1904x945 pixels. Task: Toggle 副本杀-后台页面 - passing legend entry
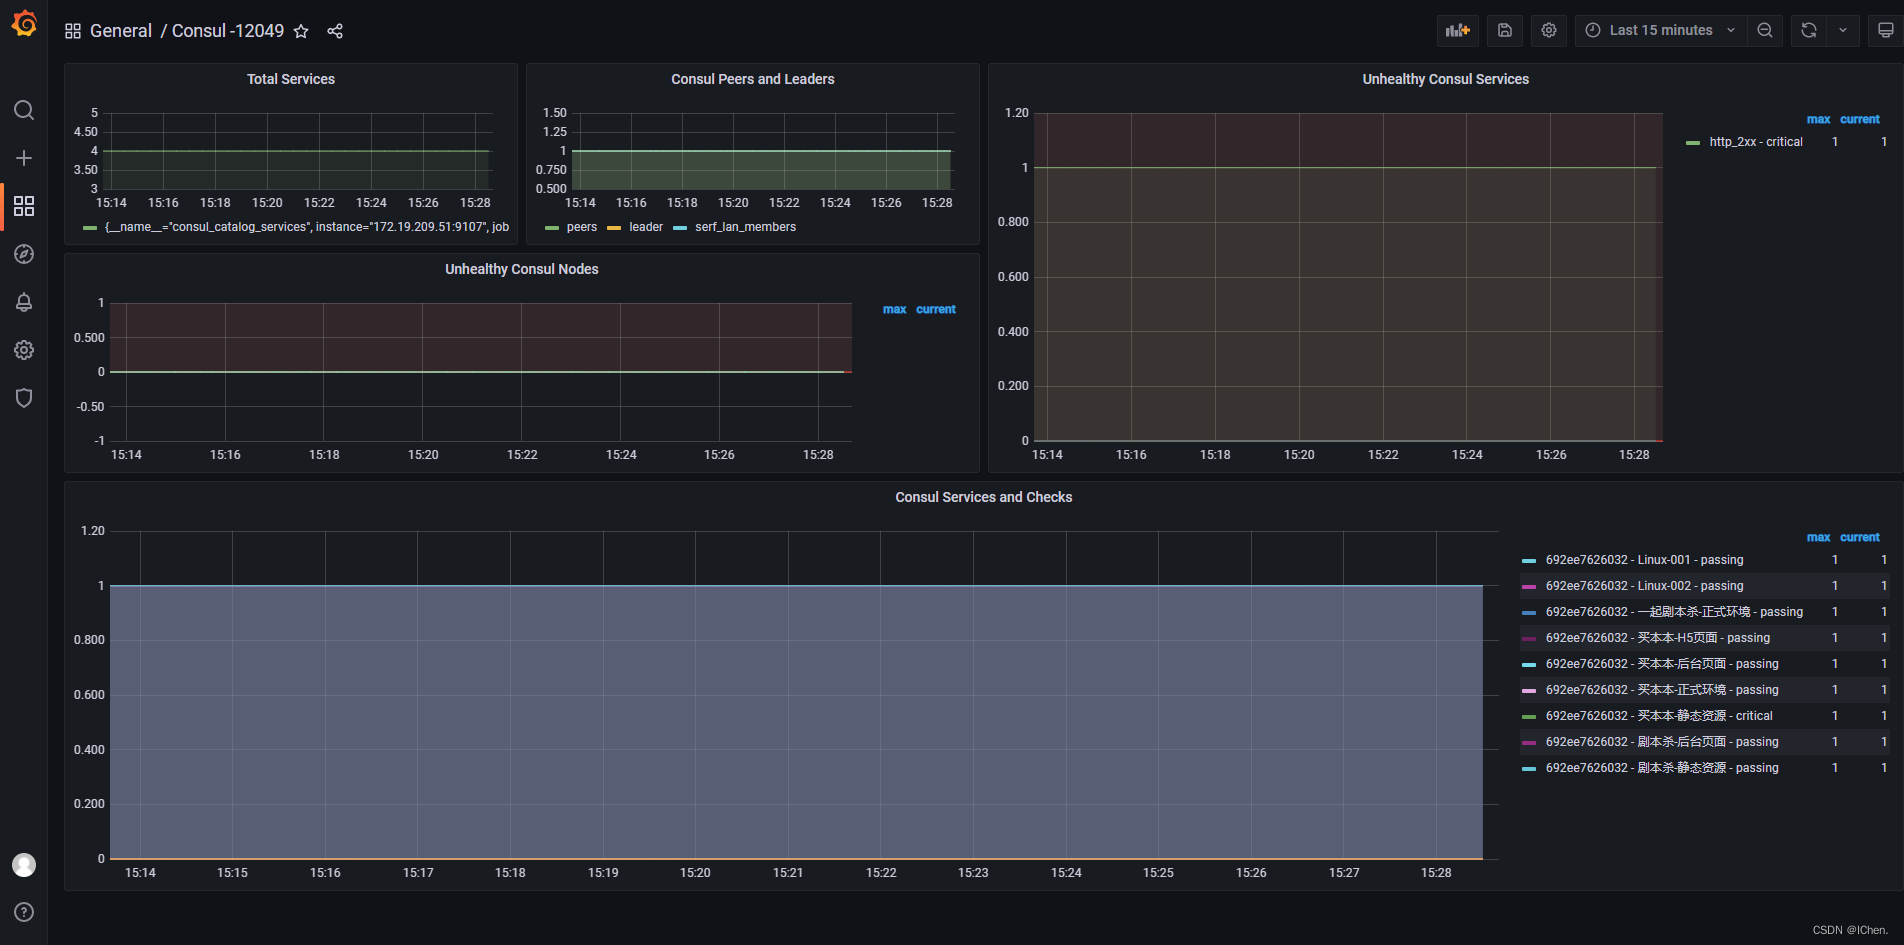(1662, 742)
